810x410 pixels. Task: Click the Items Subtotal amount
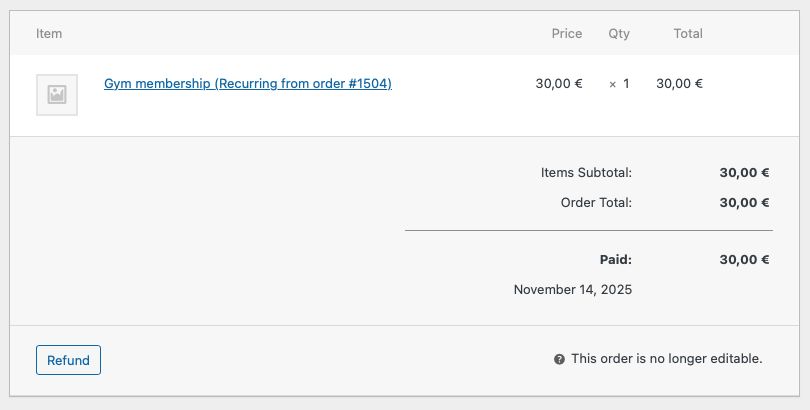[744, 172]
